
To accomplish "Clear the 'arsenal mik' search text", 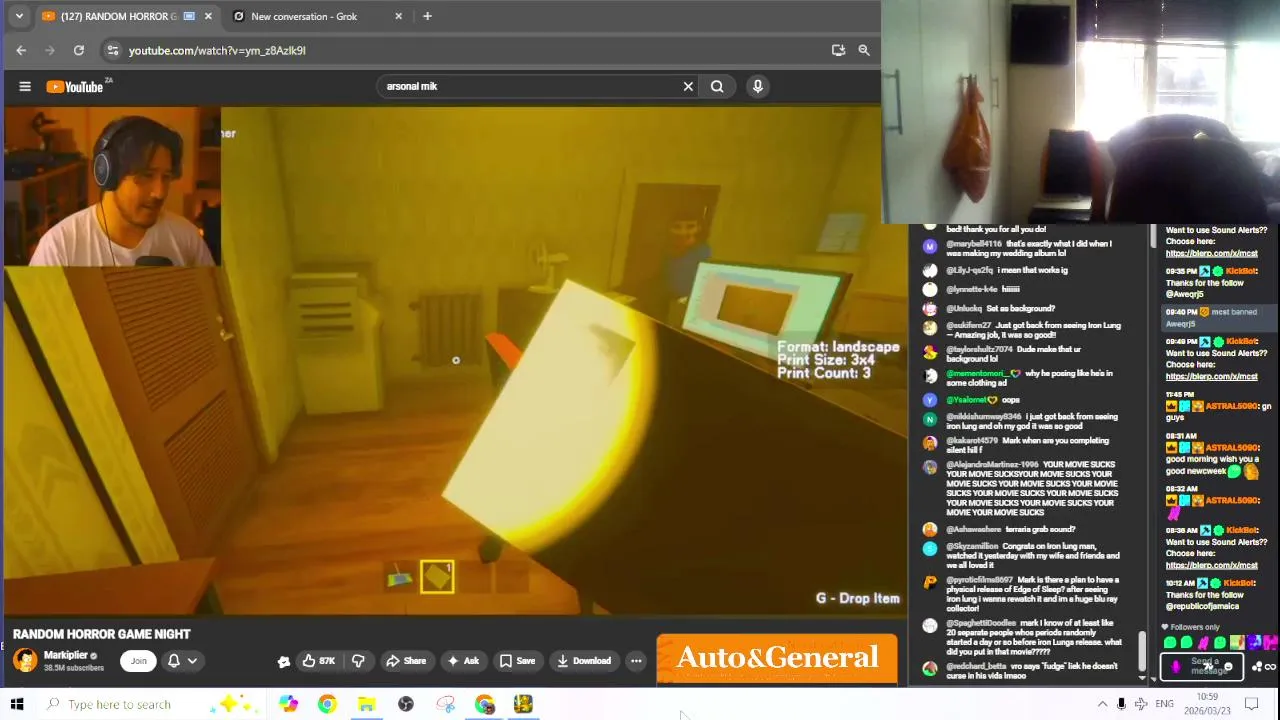I will pyautogui.click(x=688, y=86).
